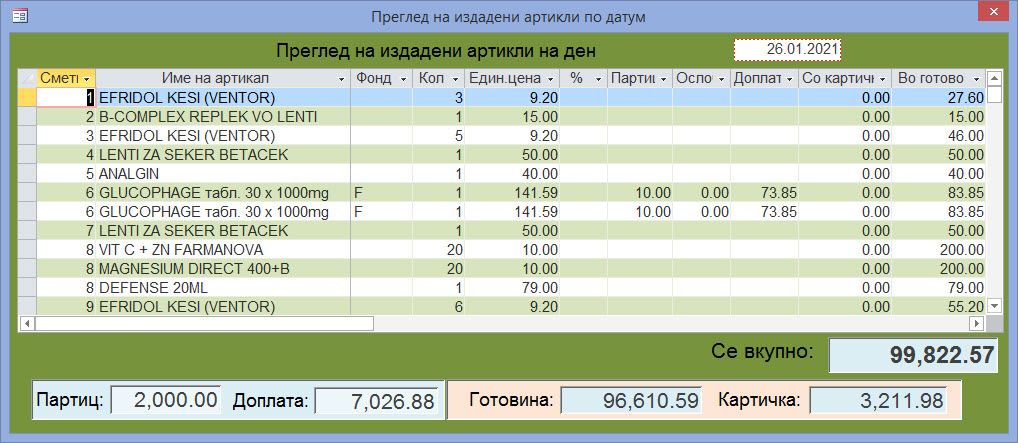1018x443 pixels.
Task: Click the VIT C + ZN FARMANOVA cell
Action: [223, 250]
